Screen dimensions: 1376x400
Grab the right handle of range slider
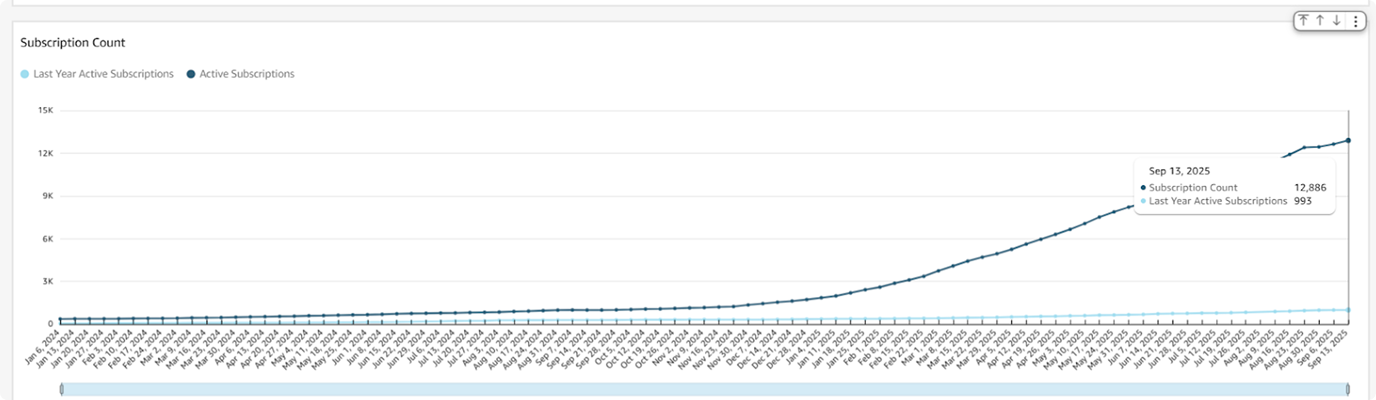[1348, 388]
